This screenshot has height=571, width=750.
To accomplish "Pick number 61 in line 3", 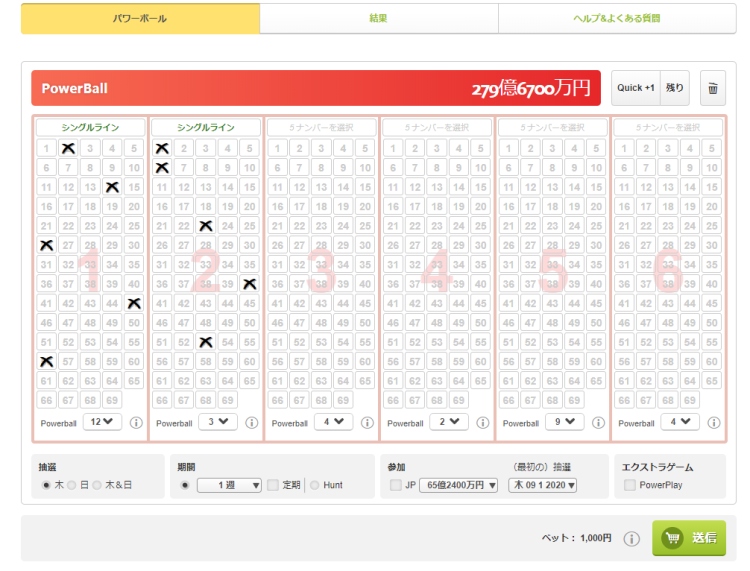I will [277, 381].
